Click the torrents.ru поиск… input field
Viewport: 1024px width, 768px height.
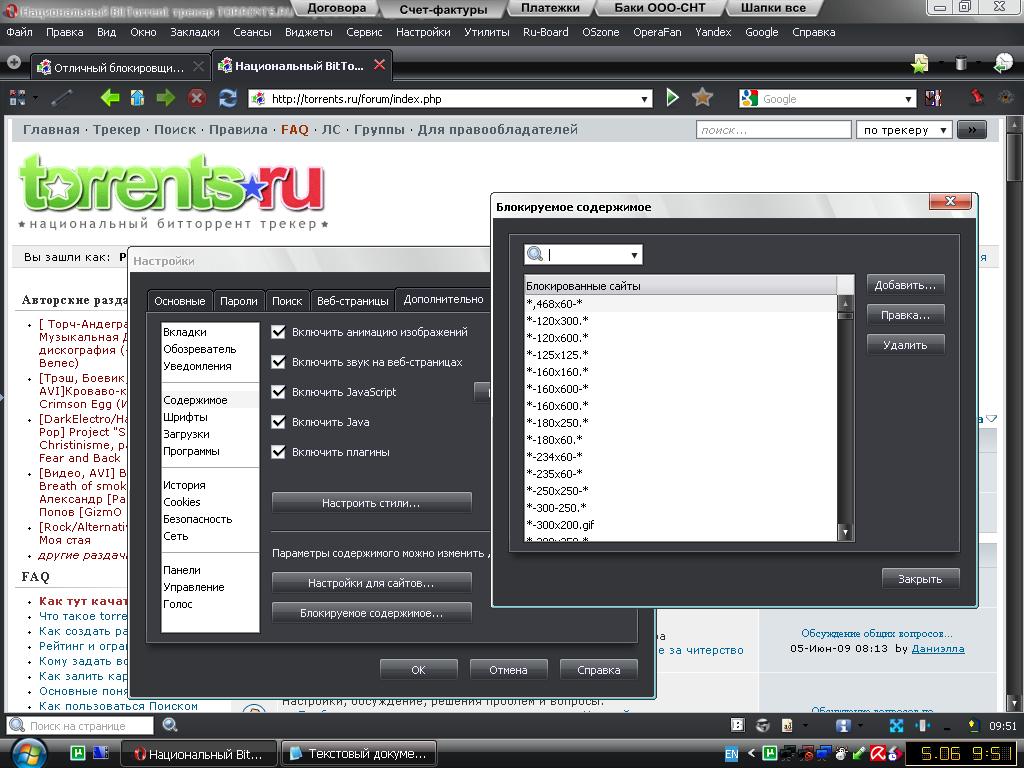[x=774, y=130]
